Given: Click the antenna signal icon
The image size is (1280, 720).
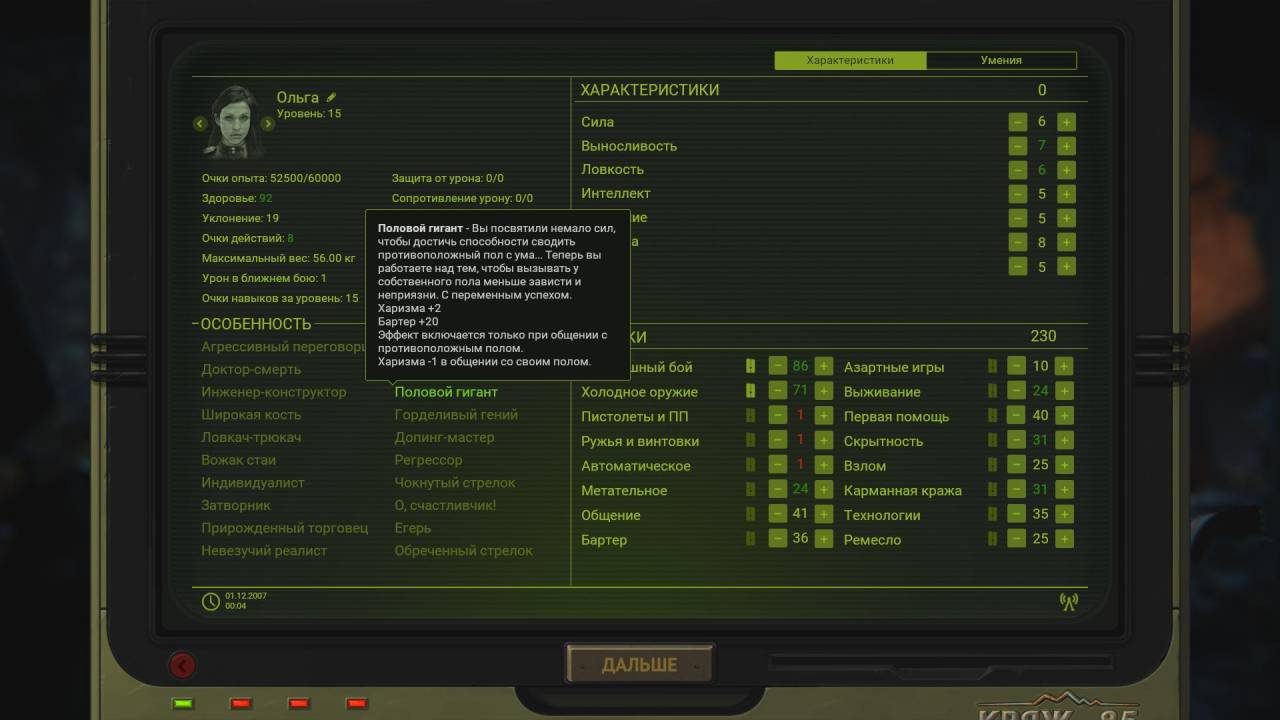Looking at the screenshot, I should tap(1068, 601).
